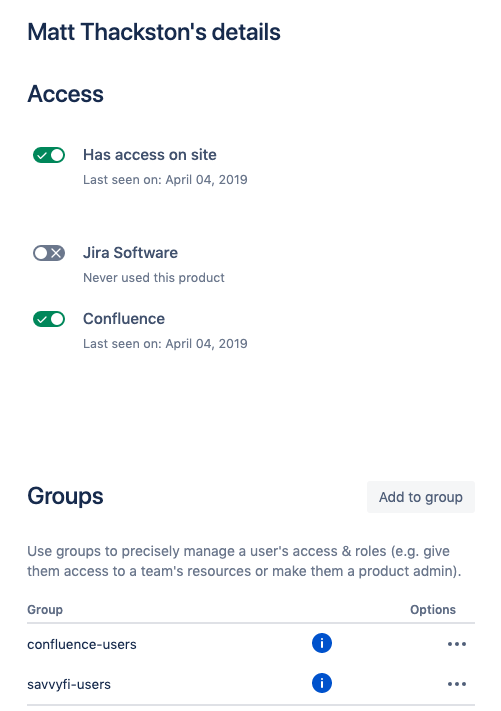Screen dimensions: 501x711
Task: Click the Confluence product label
Action: 124,319
